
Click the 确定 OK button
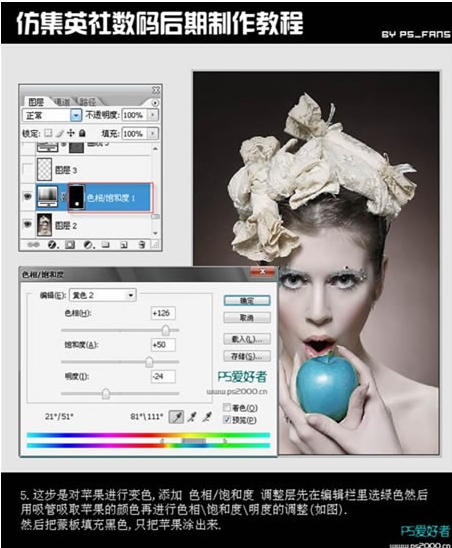click(x=247, y=301)
